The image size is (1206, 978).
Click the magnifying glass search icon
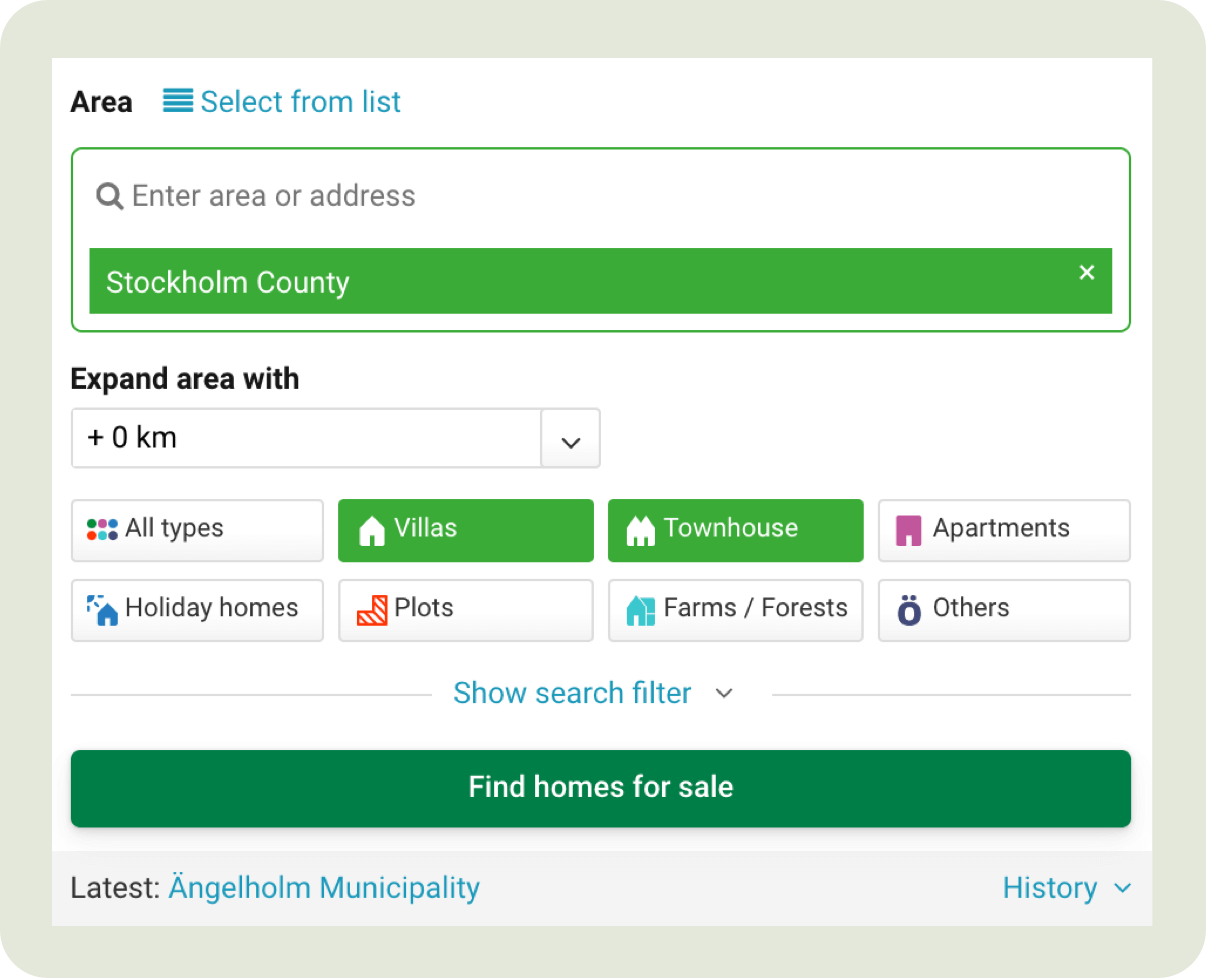point(109,196)
